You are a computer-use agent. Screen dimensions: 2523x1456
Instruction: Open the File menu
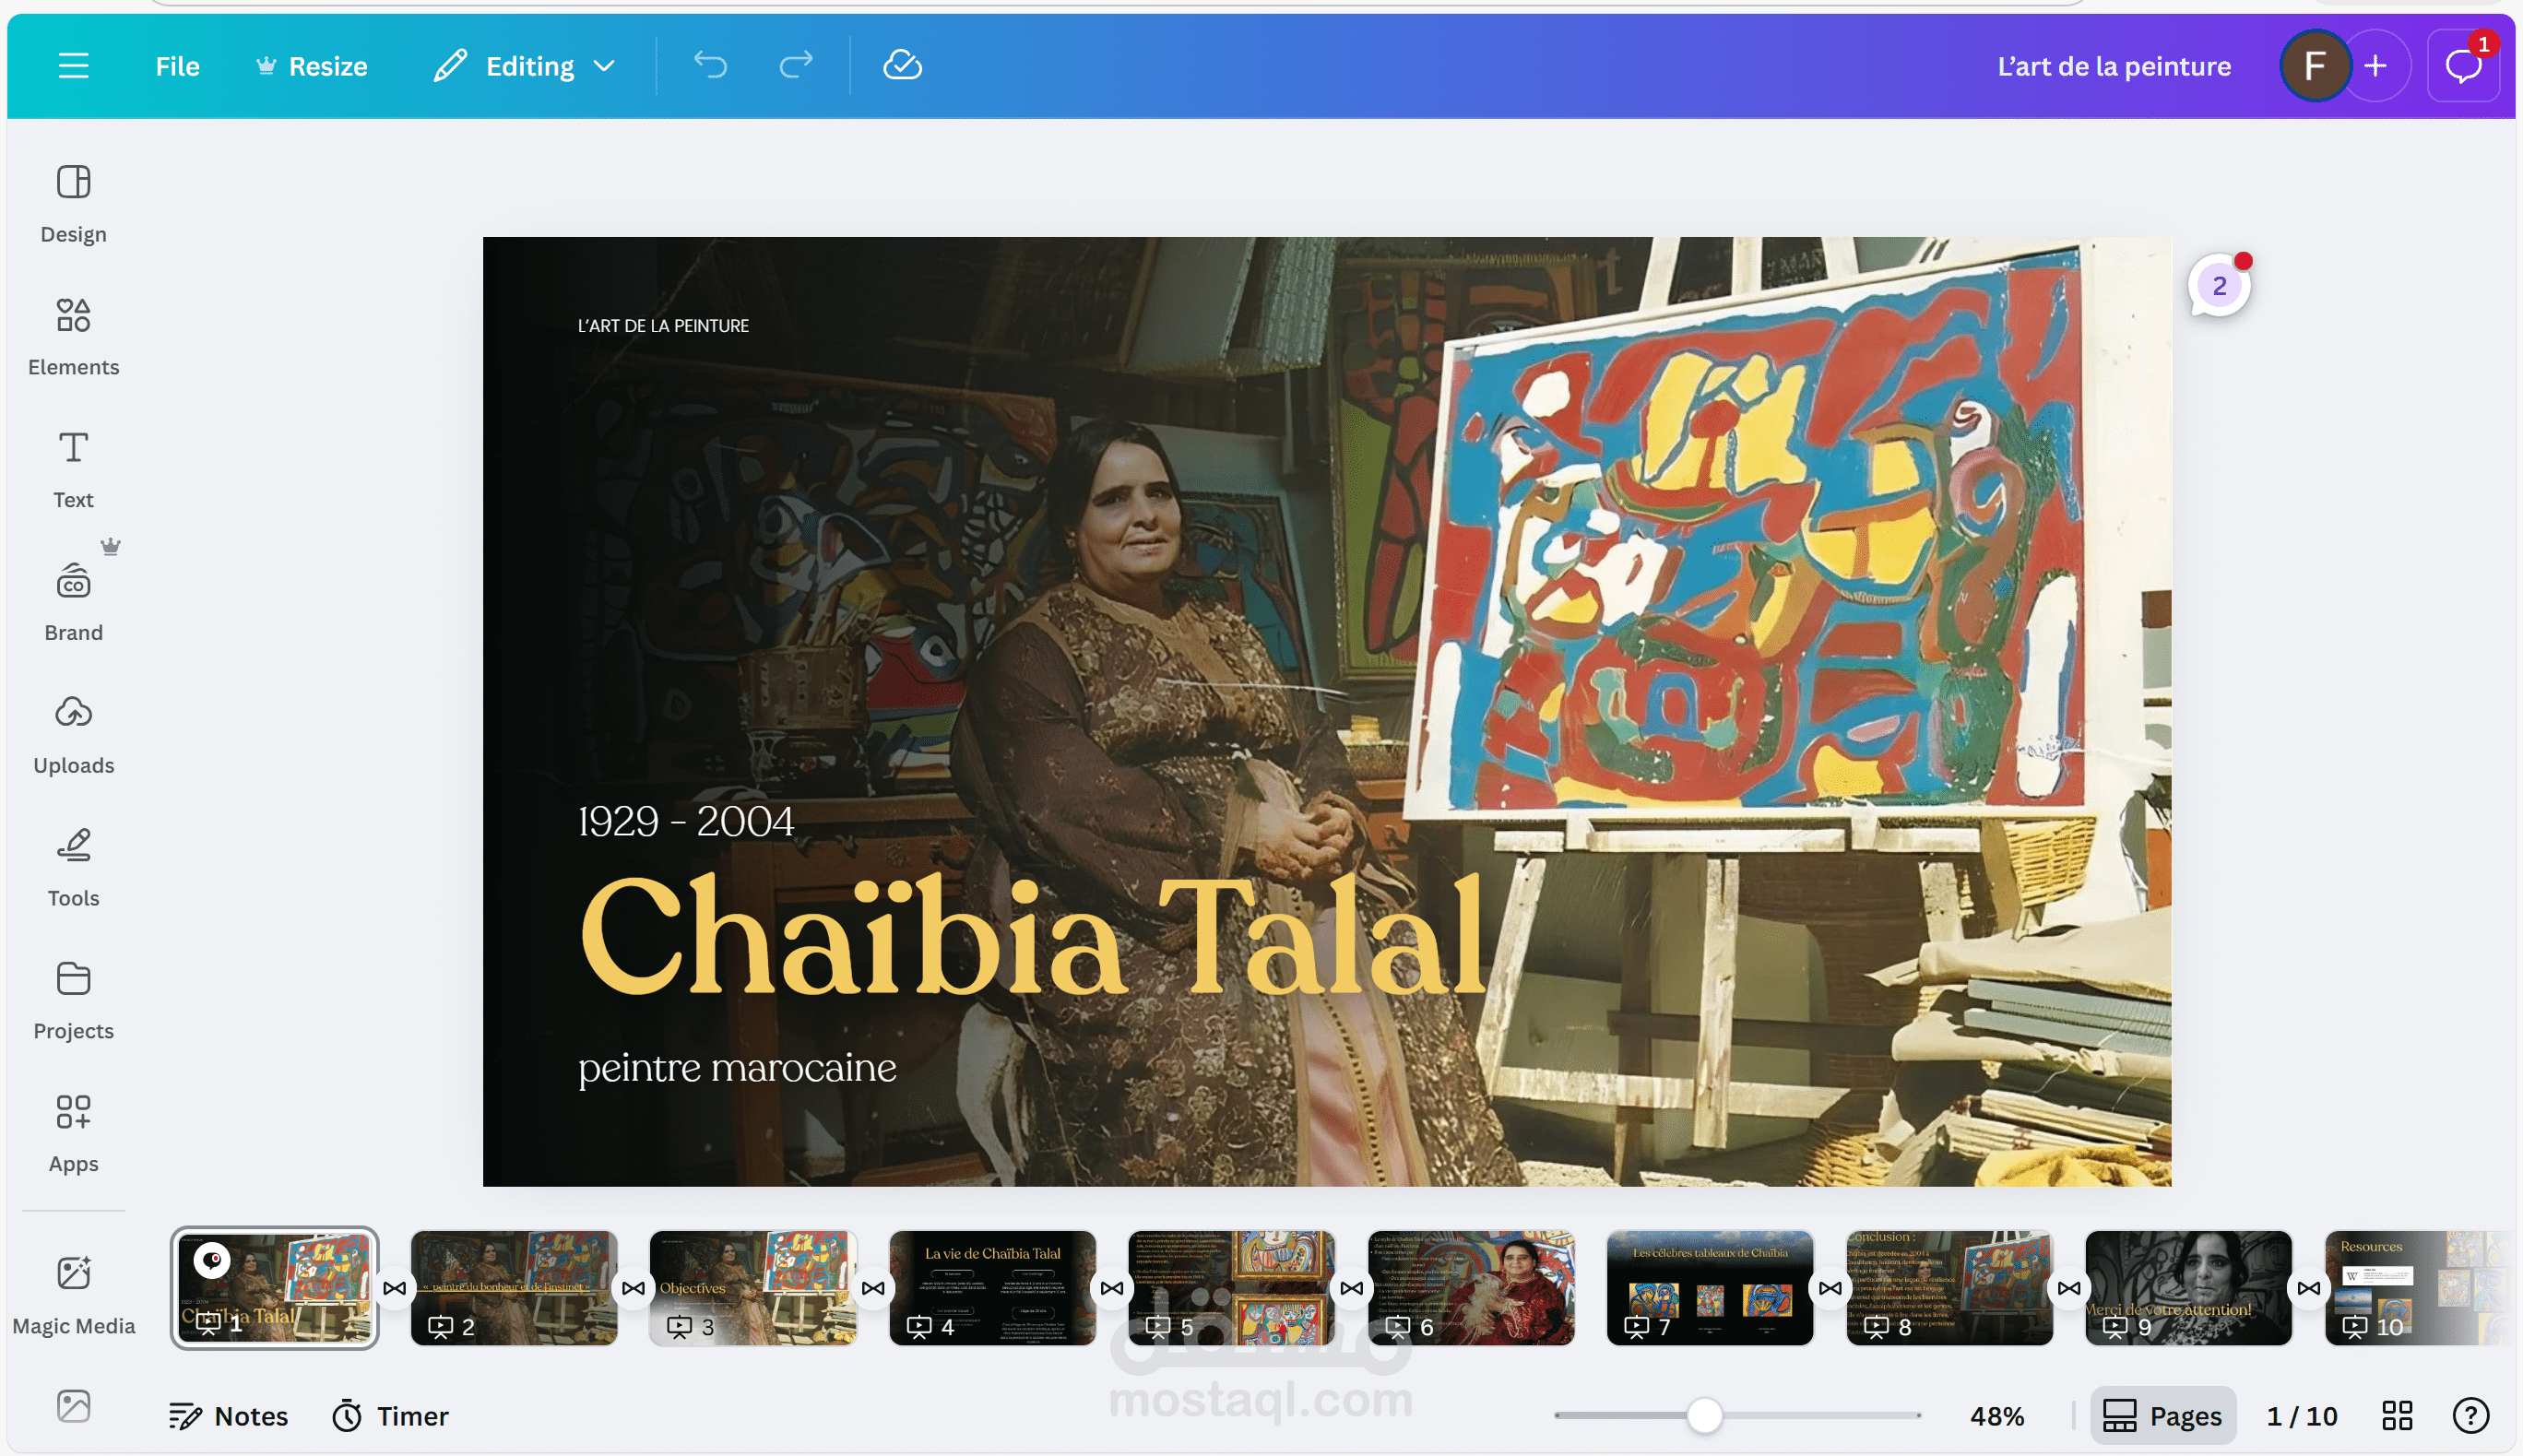(x=177, y=66)
